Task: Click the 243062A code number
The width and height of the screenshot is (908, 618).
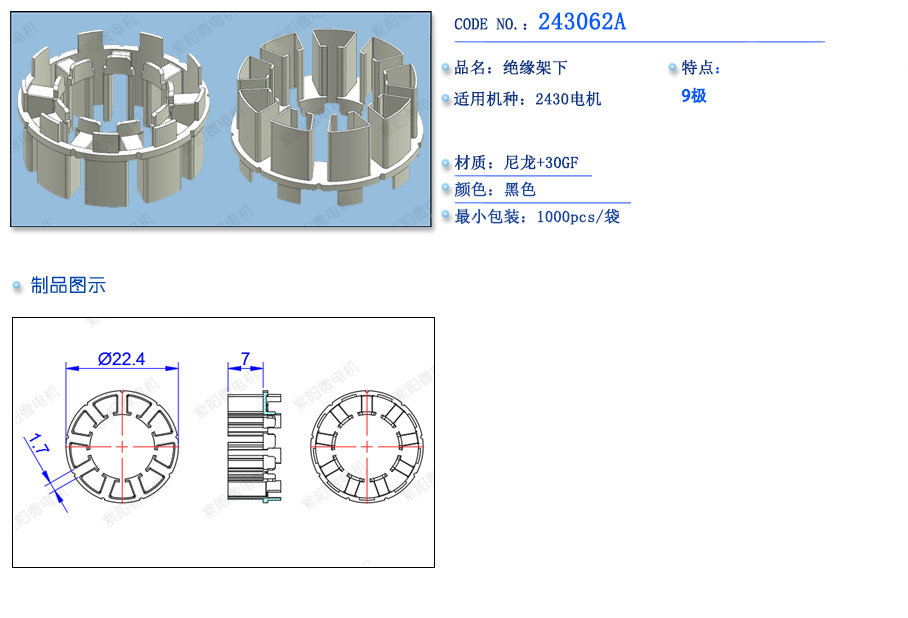Action: coord(582,23)
